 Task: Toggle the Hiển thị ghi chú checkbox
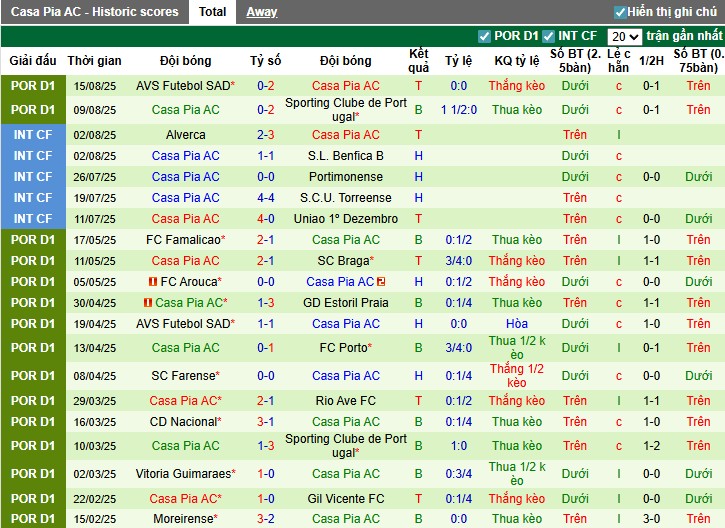coord(620,12)
